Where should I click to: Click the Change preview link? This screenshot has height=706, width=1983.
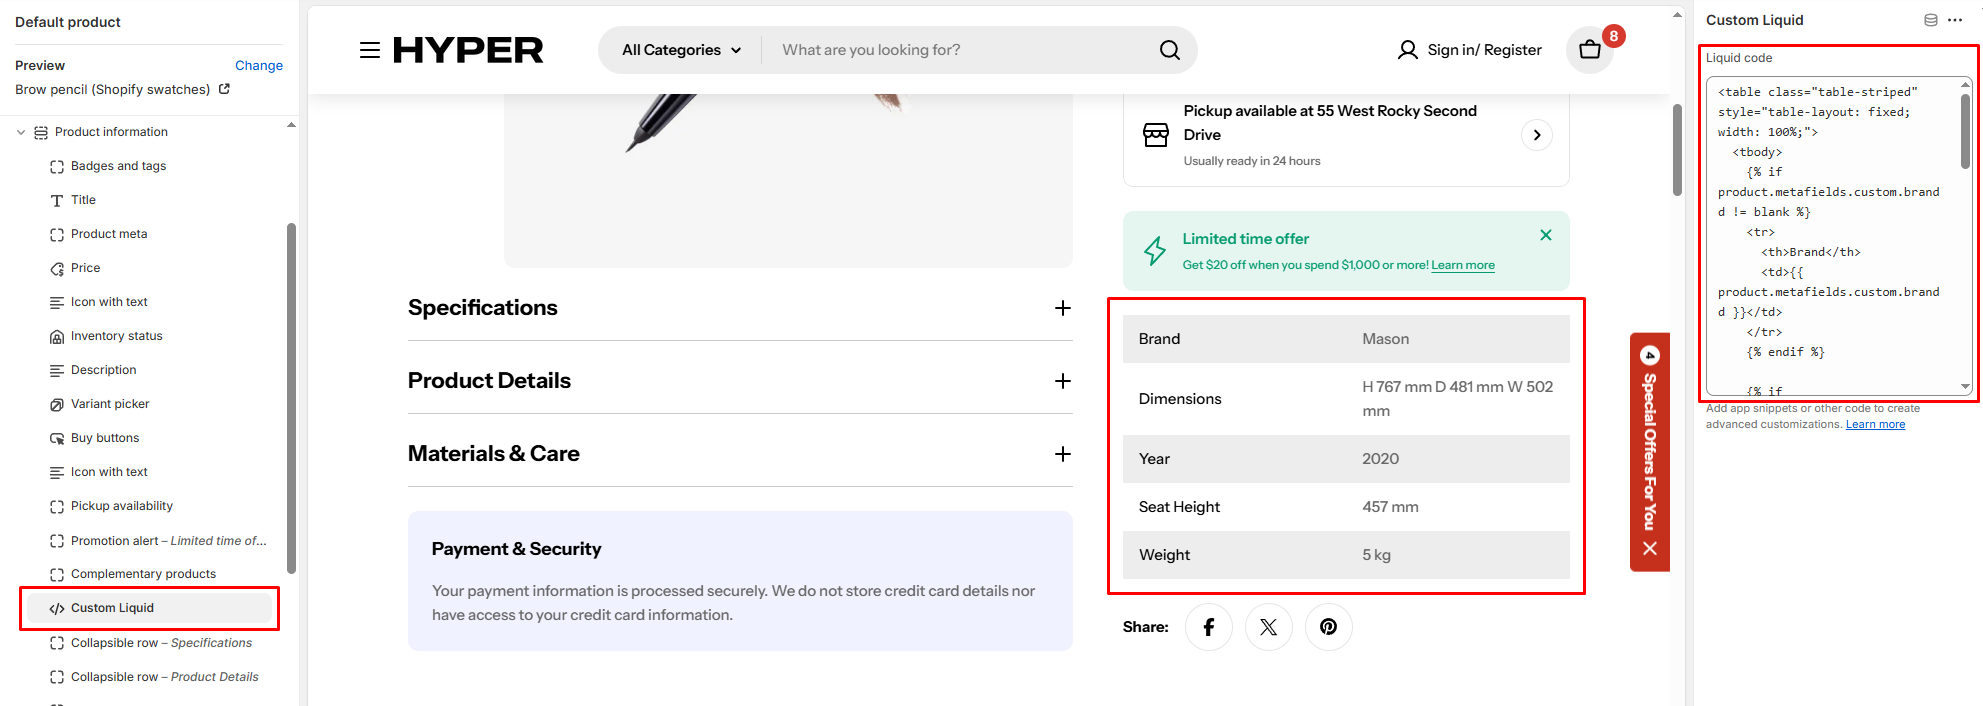[x=259, y=65]
